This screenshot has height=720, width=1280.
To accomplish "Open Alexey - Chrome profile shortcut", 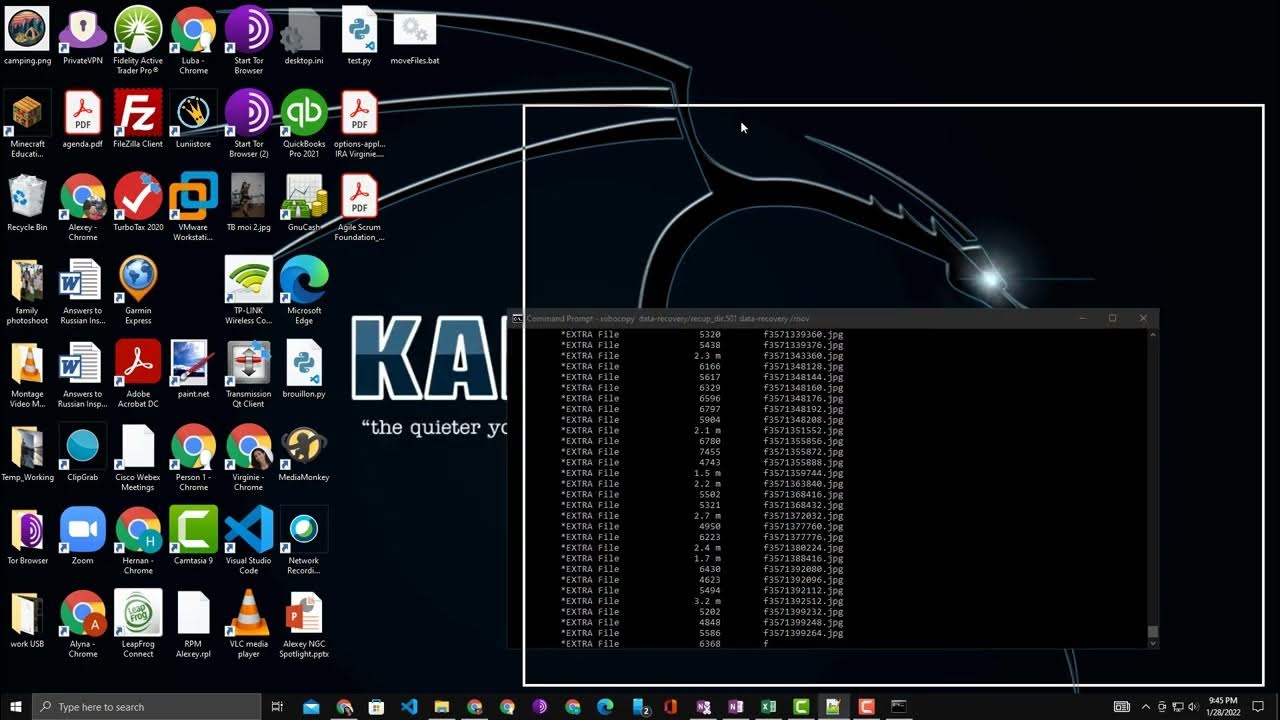I will (83, 207).
